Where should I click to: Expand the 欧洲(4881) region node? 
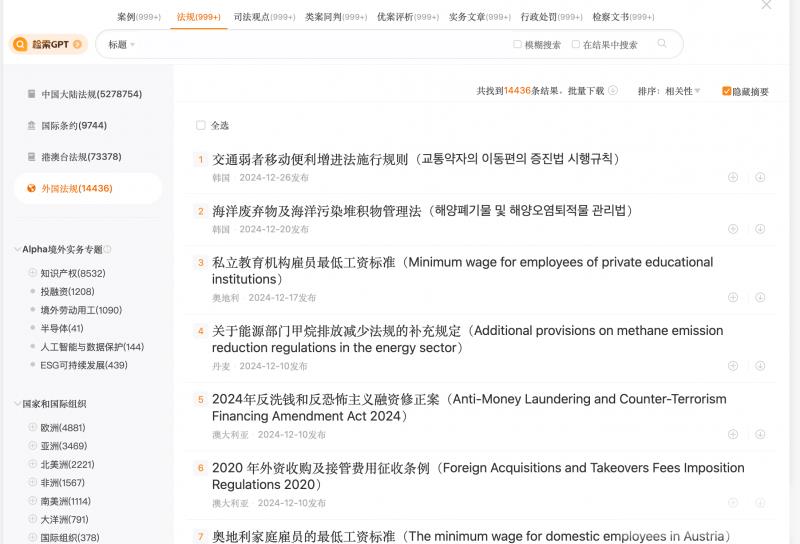(33, 427)
